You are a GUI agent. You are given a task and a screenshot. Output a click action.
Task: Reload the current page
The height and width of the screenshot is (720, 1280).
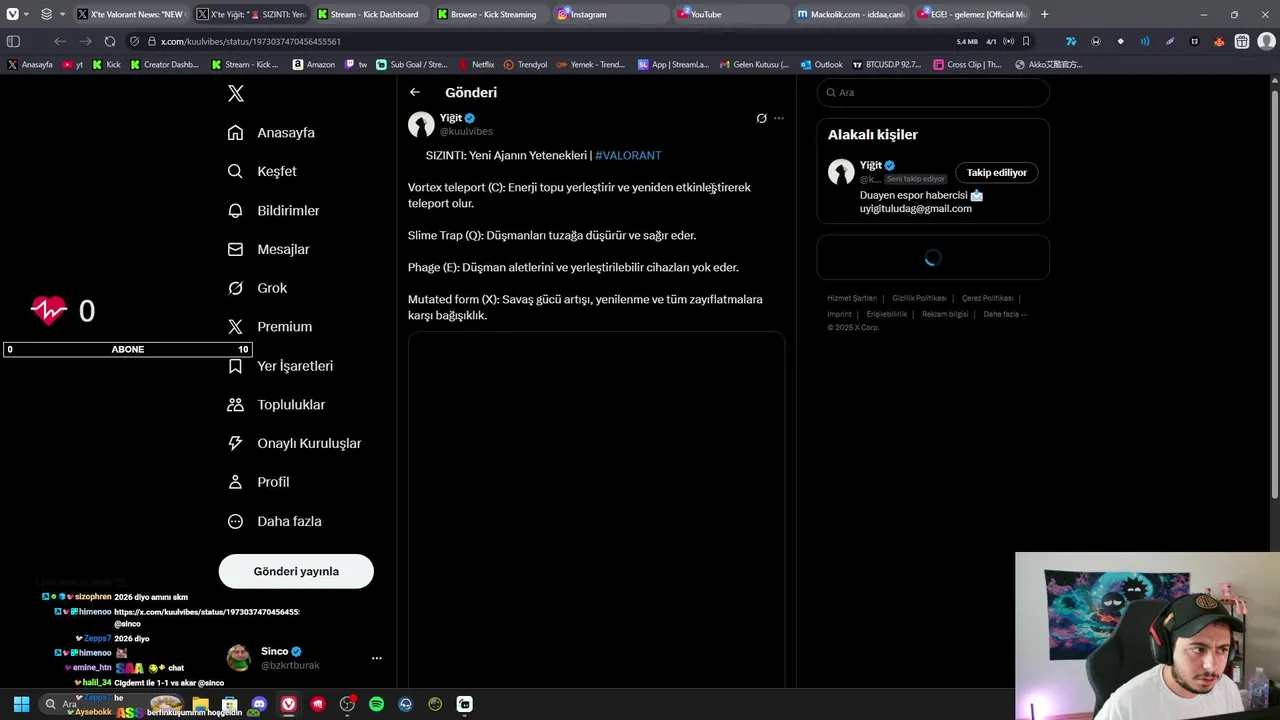[x=110, y=41]
